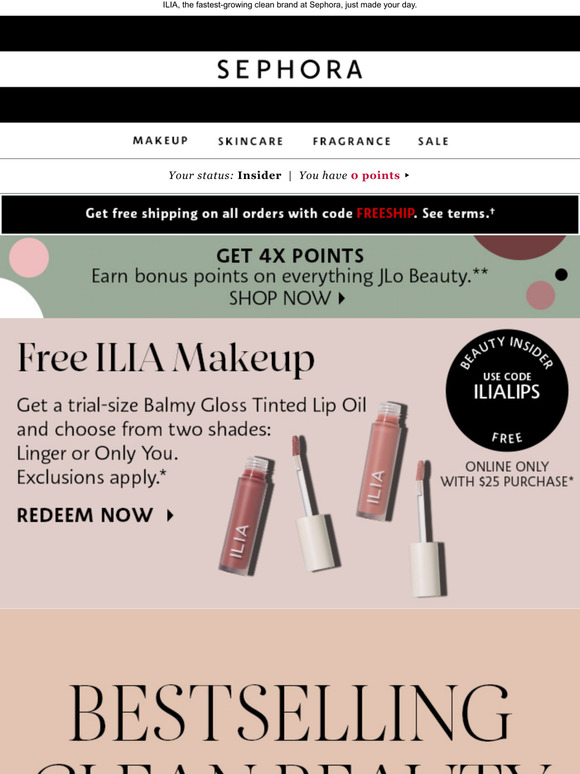Click the FREESHIP free shipping banner
580x774 pixels.
(x=290, y=214)
